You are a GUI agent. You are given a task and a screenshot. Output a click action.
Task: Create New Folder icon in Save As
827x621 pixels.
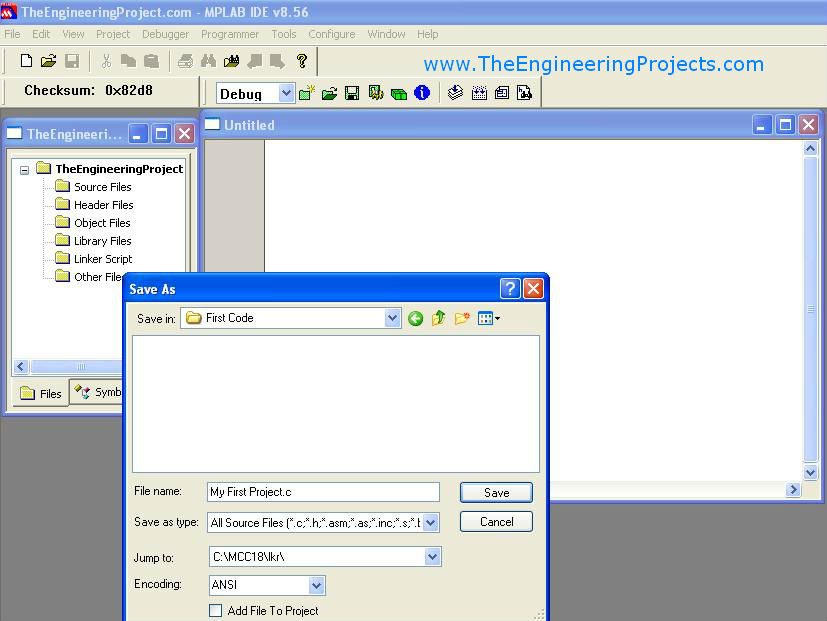click(461, 318)
